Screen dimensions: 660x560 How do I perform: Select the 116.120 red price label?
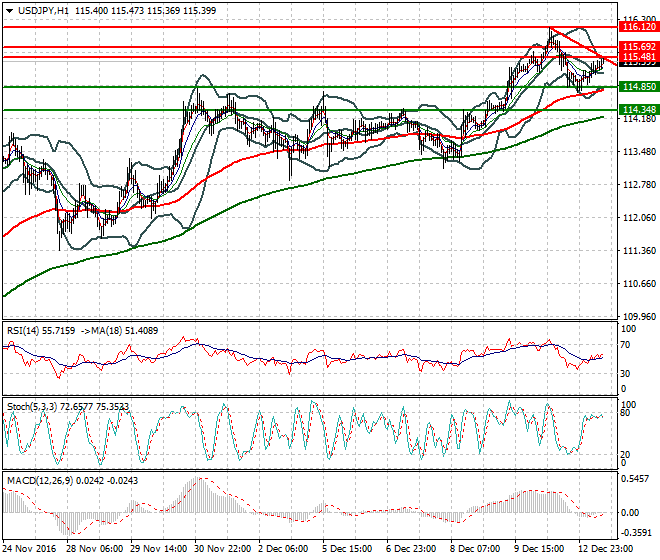[x=639, y=27]
